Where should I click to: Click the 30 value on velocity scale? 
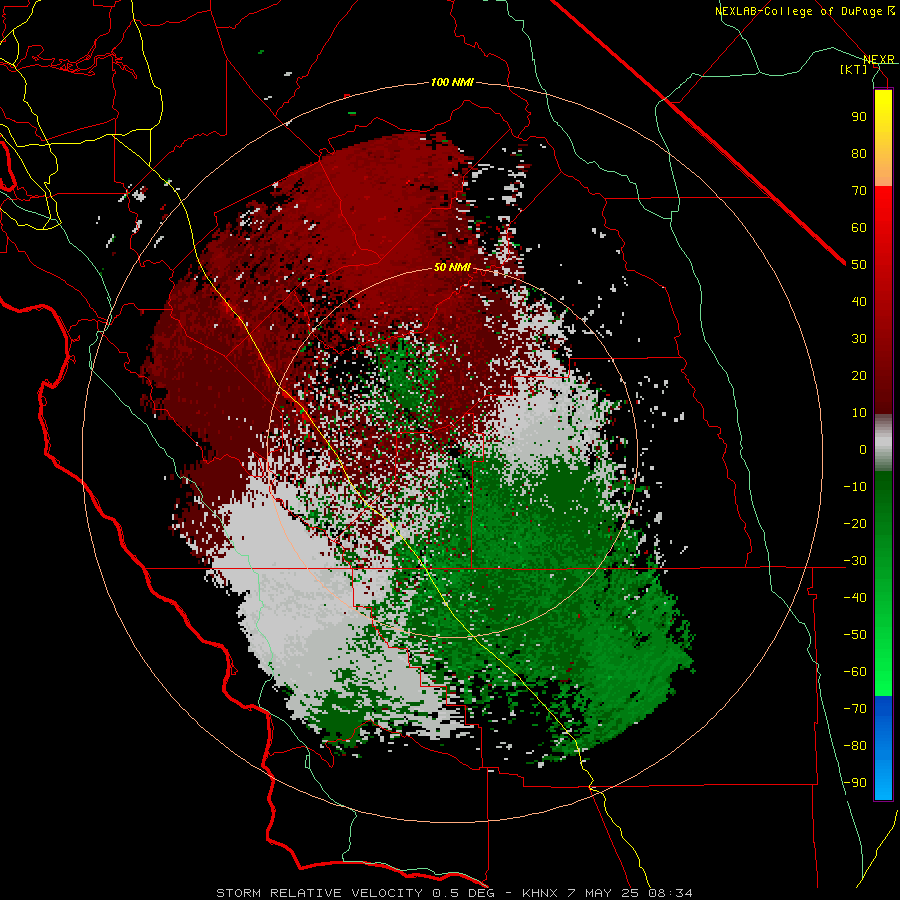point(859,339)
